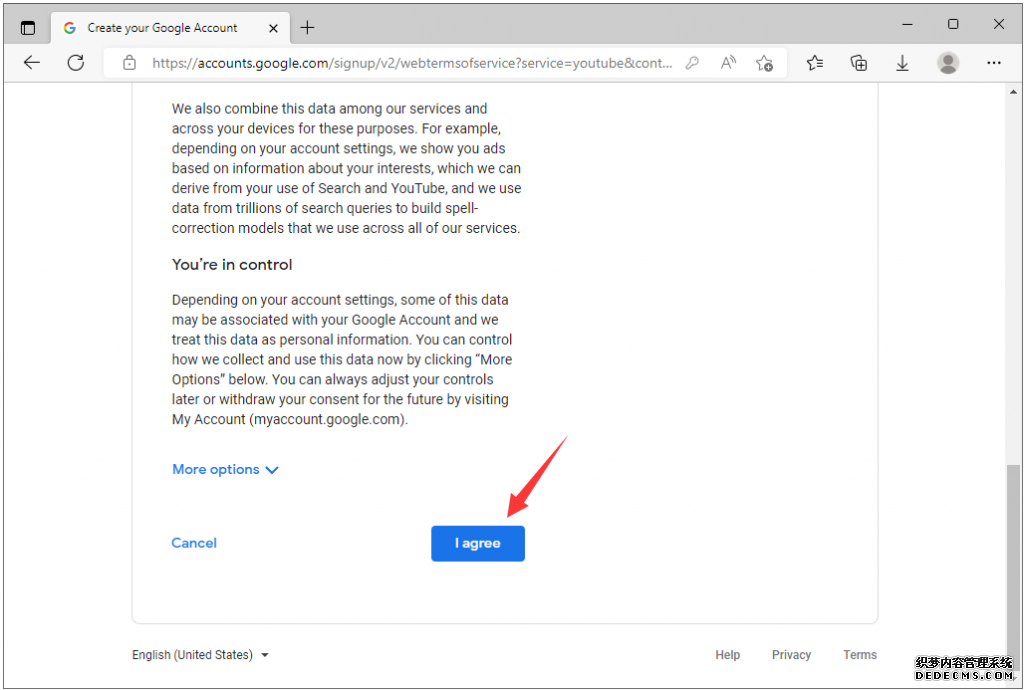Open the Terms footer link
The width and height of the screenshot is (1024, 690).
(x=859, y=655)
